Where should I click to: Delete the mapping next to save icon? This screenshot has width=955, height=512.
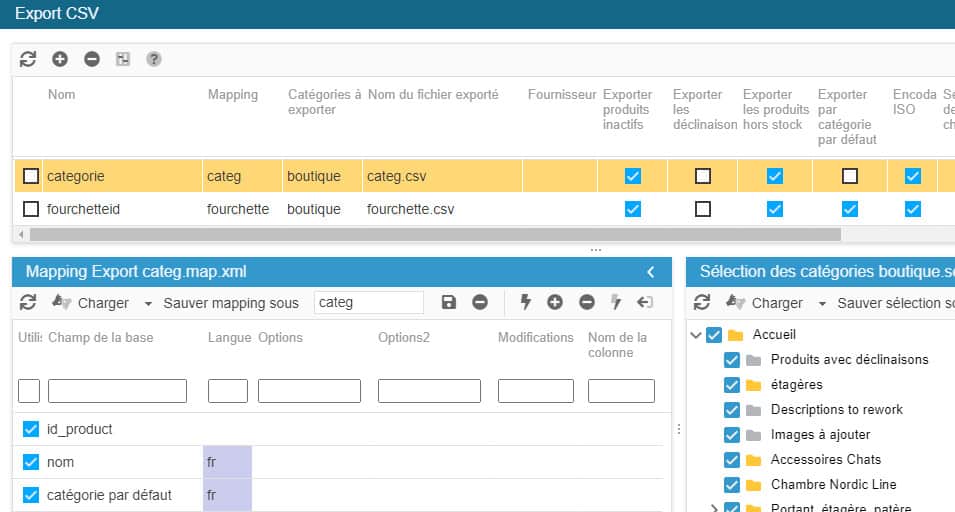(480, 302)
